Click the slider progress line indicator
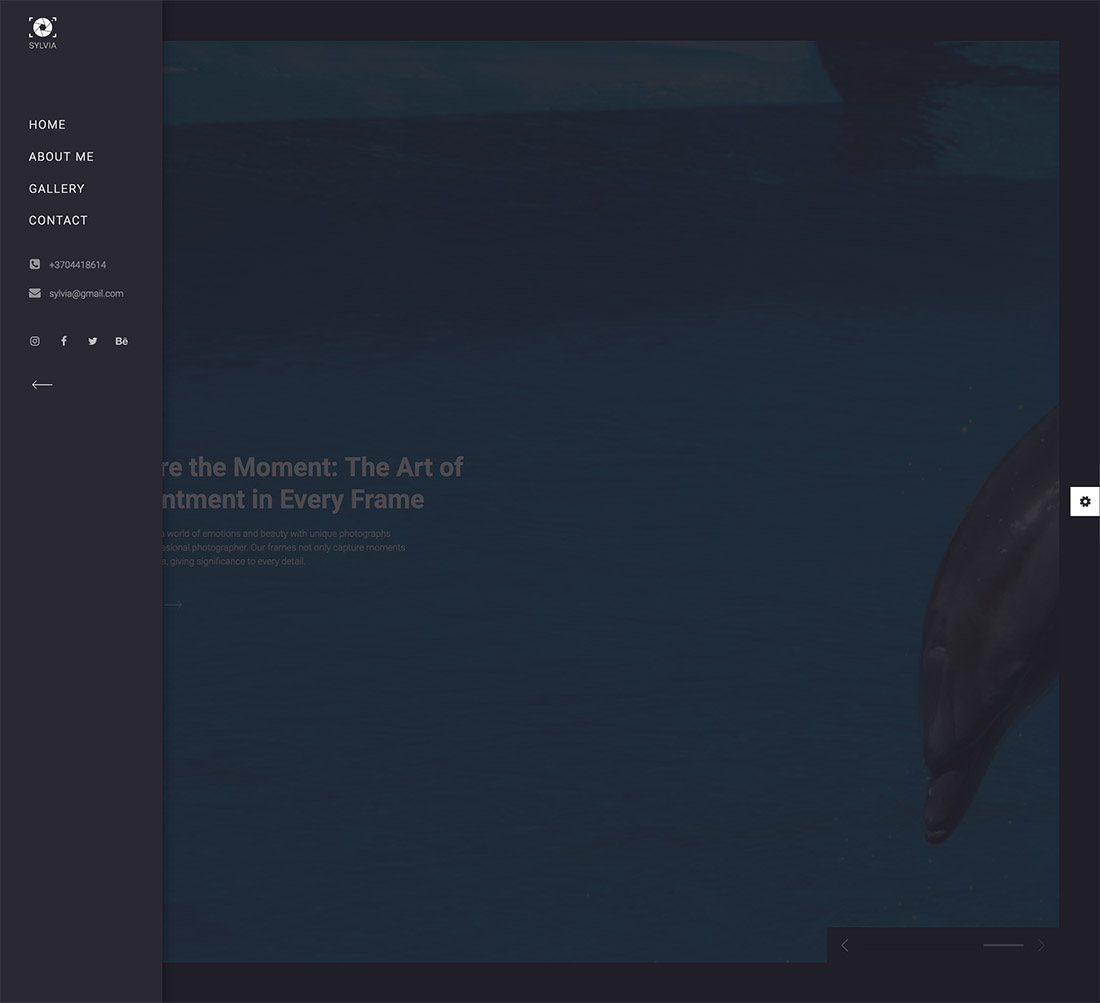This screenshot has width=1100, height=1003. coord(1003,945)
